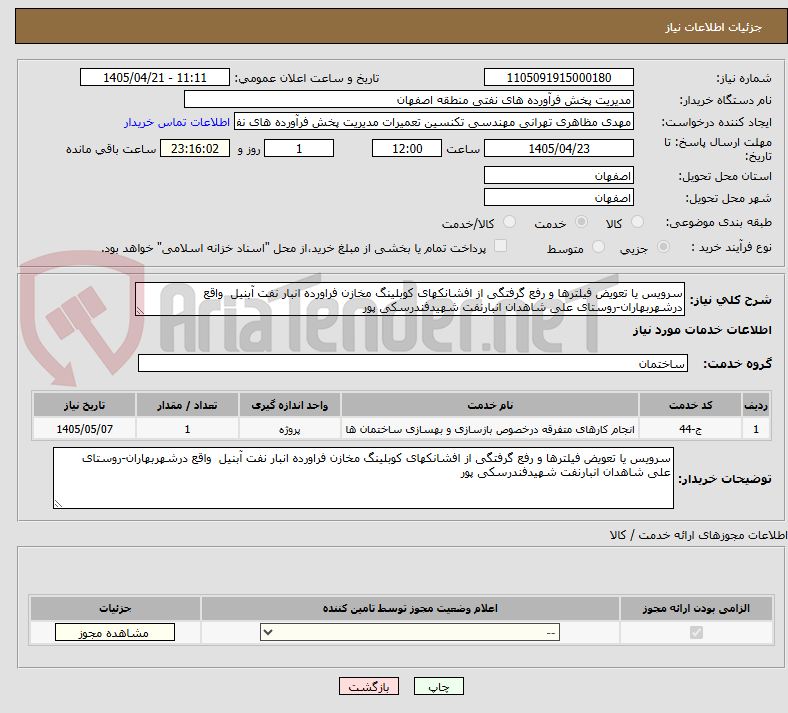
Task: Click the کد خدمت column header
Action: coord(691,405)
